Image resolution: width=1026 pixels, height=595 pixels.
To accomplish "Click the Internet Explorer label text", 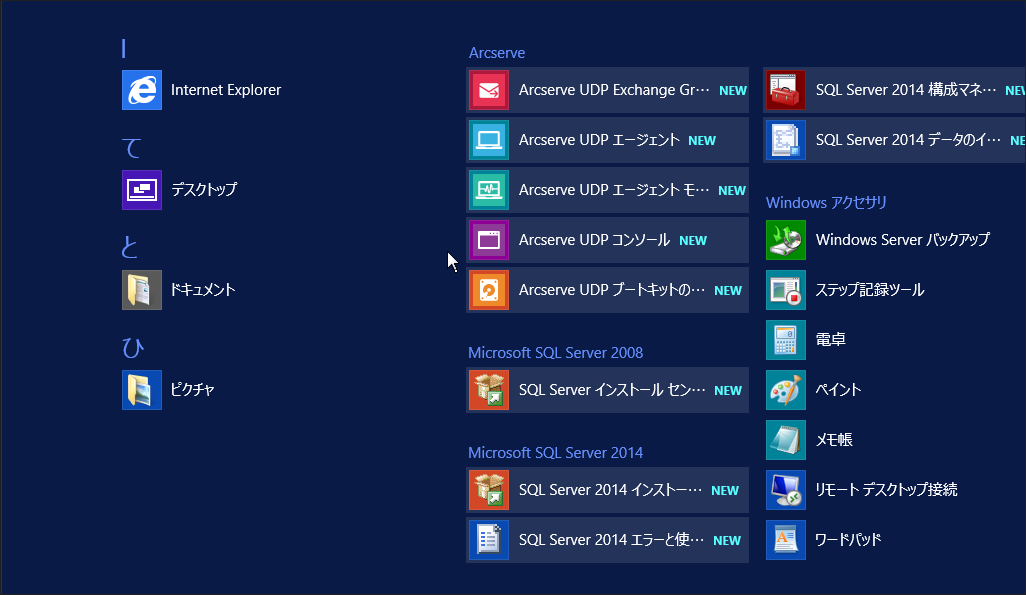I will pos(226,90).
